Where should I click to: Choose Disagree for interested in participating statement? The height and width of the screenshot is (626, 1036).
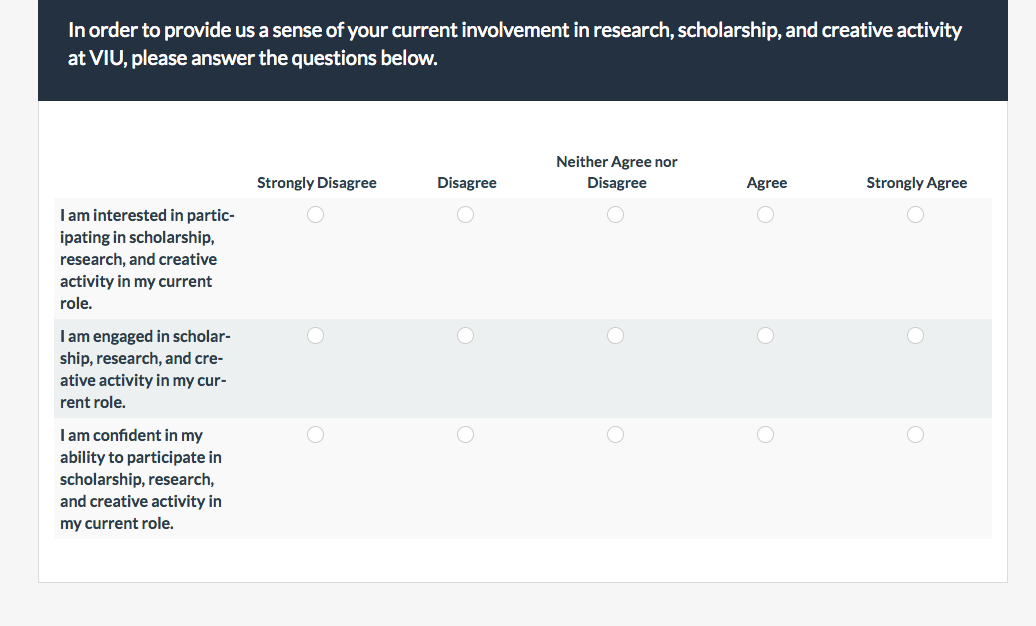pyautogui.click(x=466, y=215)
